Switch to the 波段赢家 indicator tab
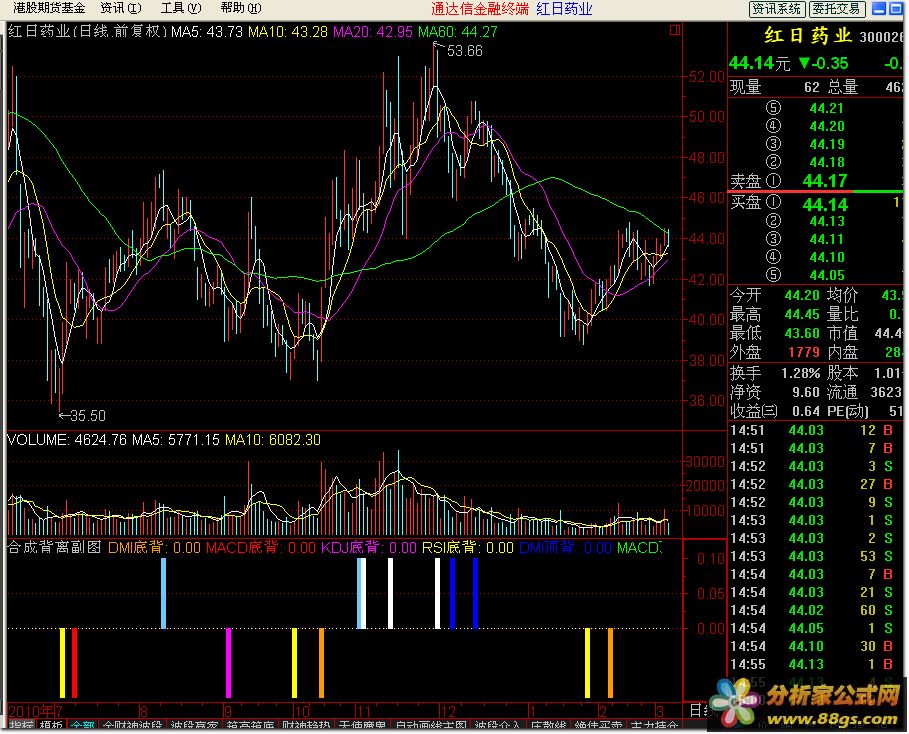The image size is (909, 734). coord(194,725)
